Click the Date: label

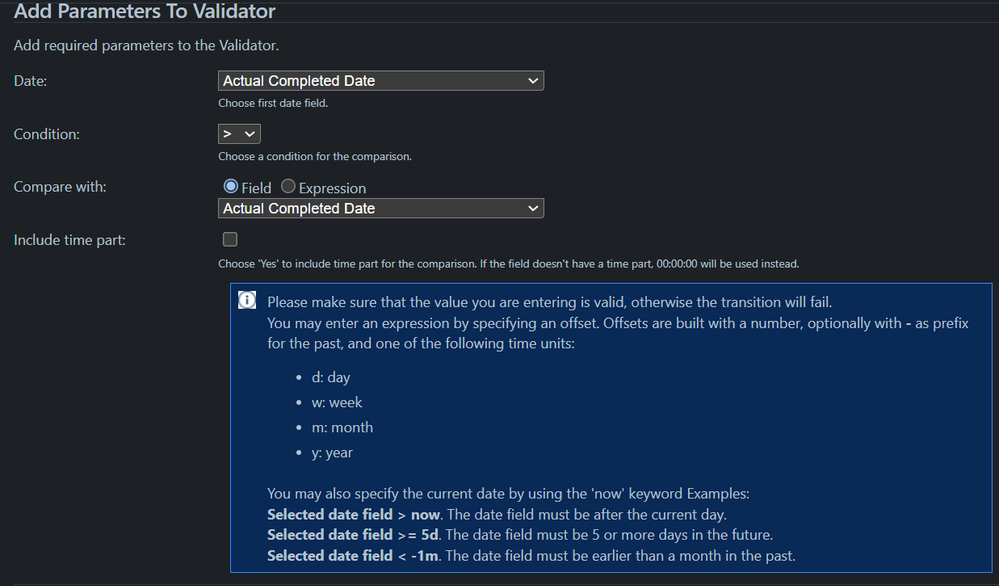29,81
